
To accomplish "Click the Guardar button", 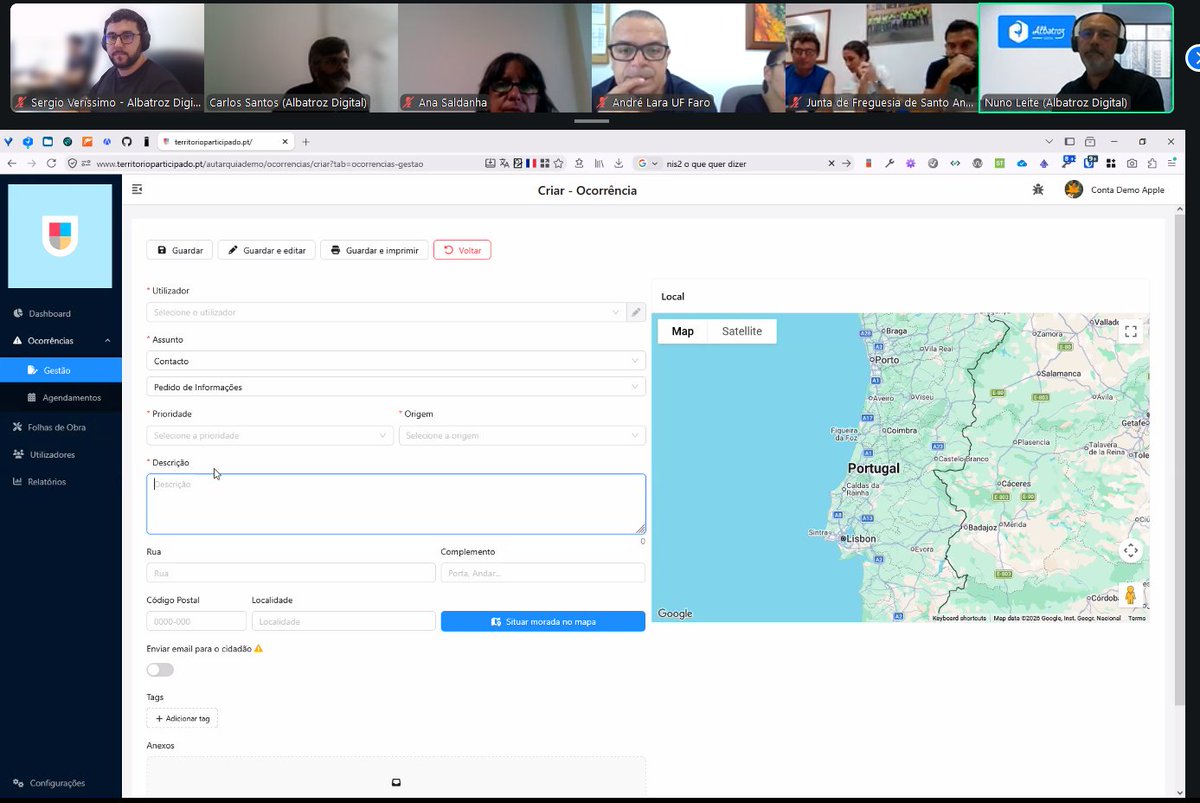I will [x=180, y=250].
